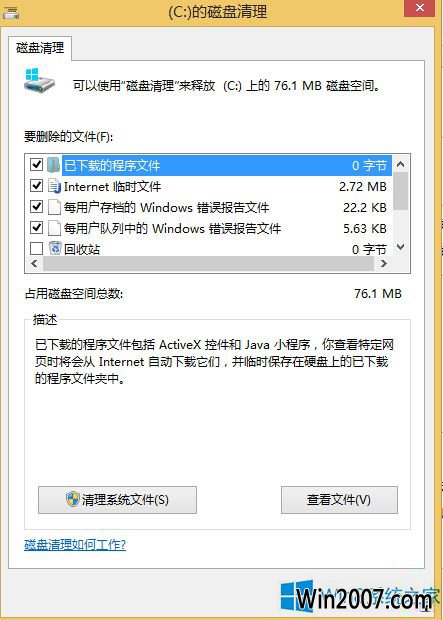Viewport: 443px width, 620px height.
Task: Click the disk drive icon beside the description
Action: coord(39,80)
